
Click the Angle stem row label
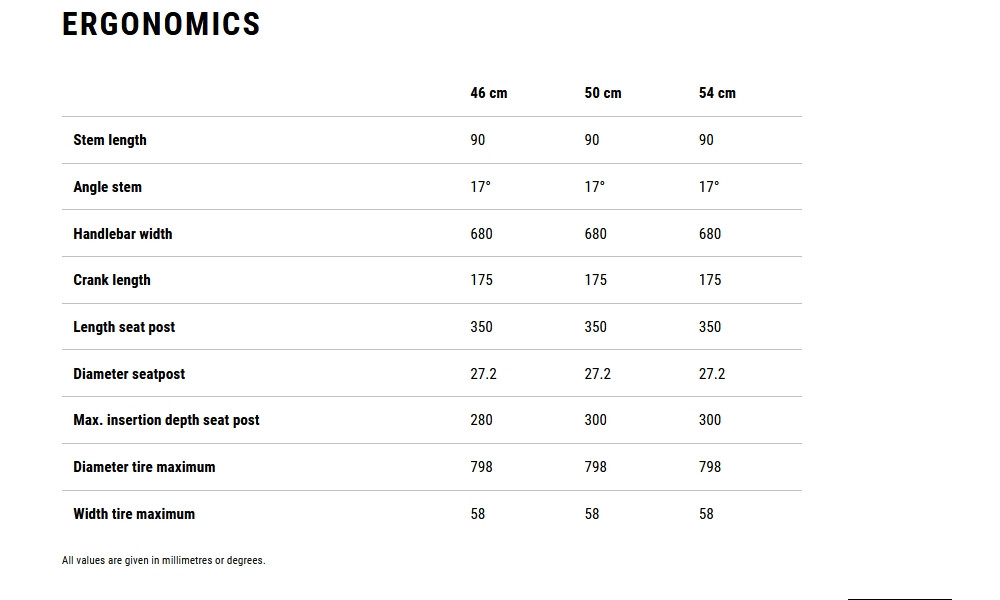pyautogui.click(x=107, y=187)
